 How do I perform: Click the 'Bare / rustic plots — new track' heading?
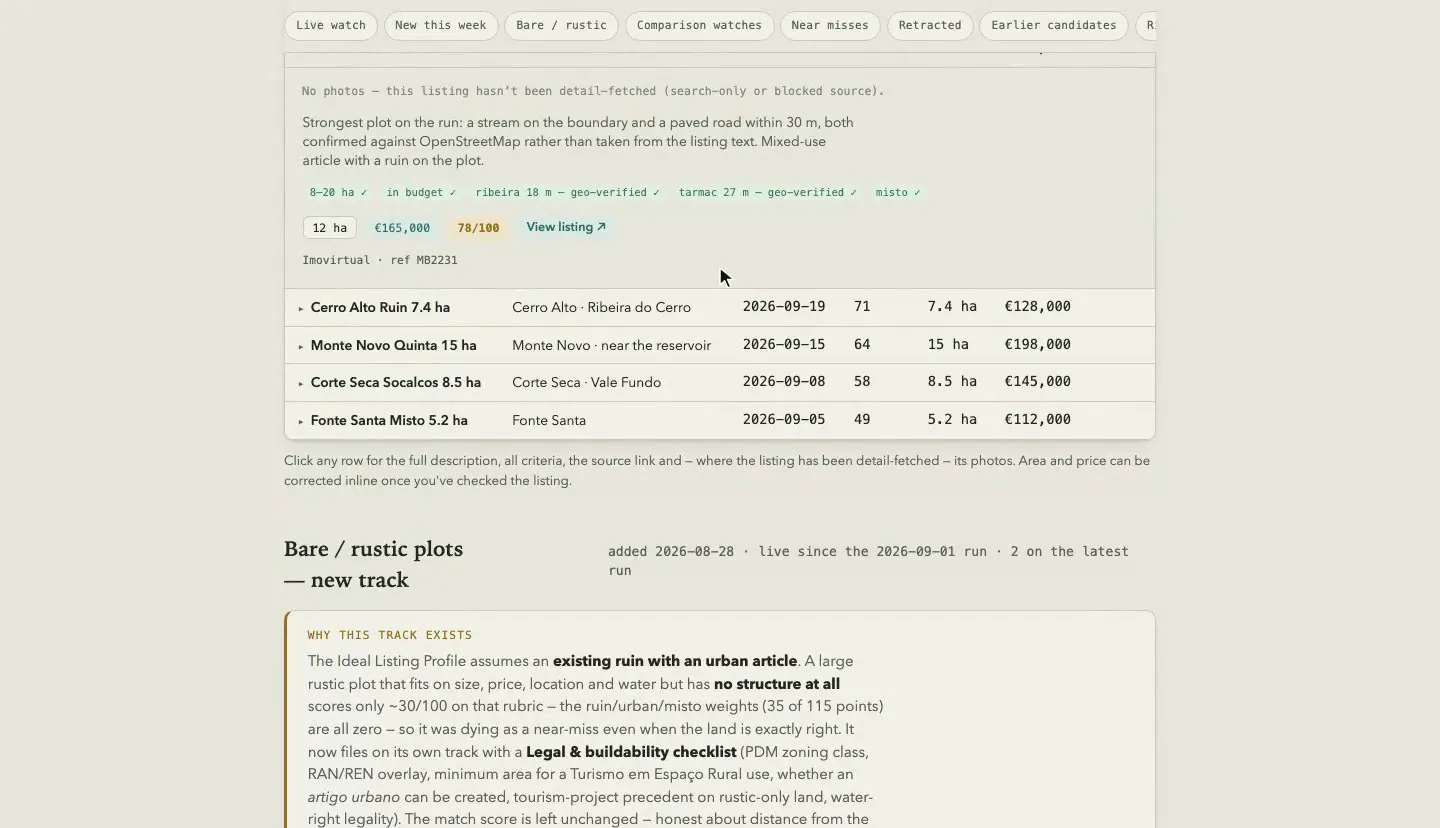pyautogui.click(x=373, y=564)
